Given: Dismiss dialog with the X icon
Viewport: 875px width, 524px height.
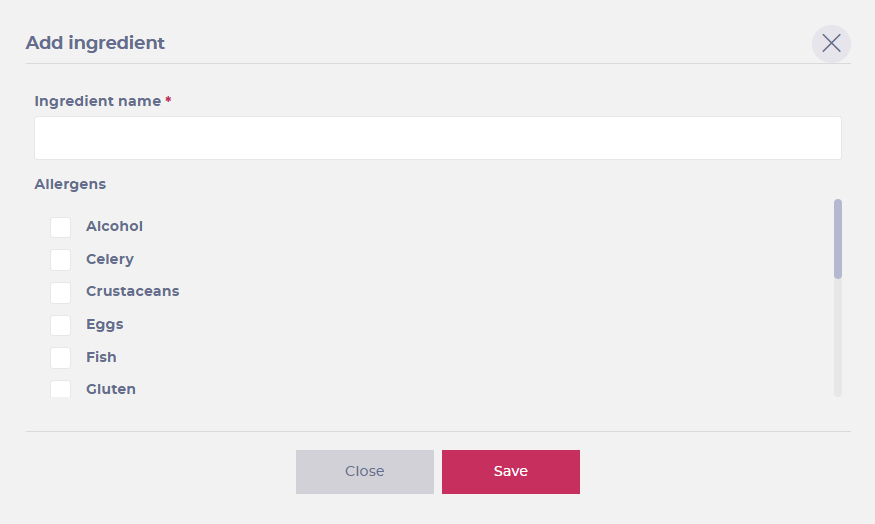Looking at the screenshot, I should [831, 44].
